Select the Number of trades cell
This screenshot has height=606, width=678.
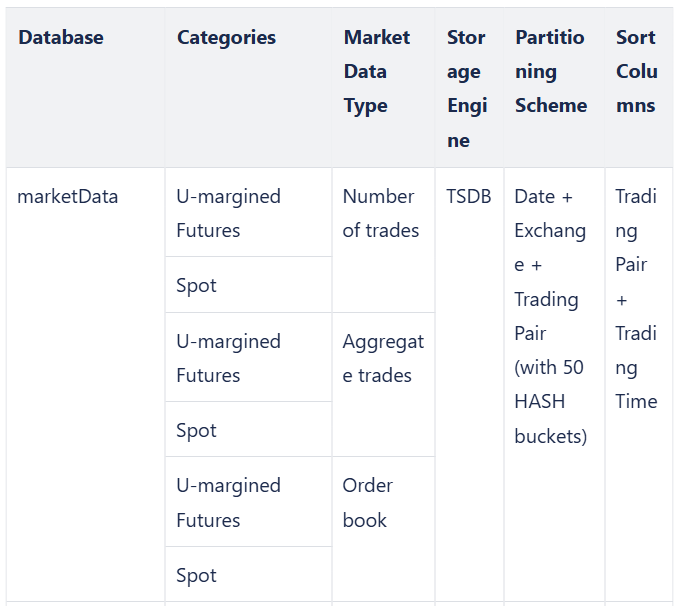point(381,214)
